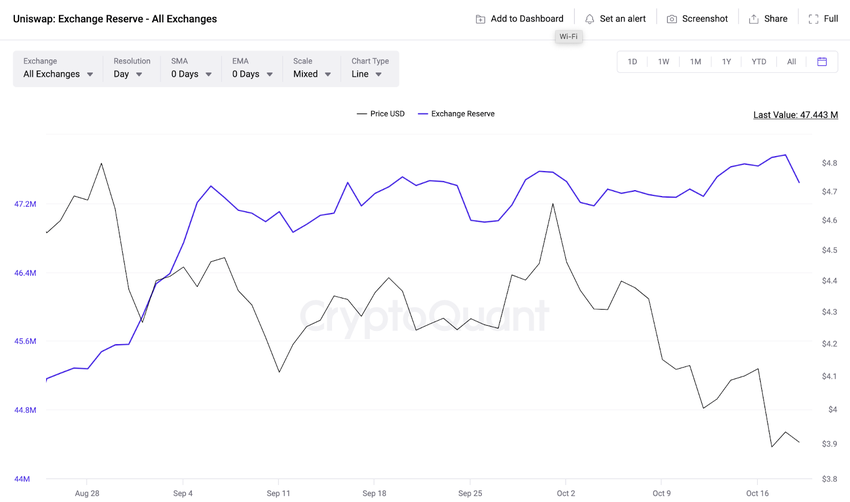Toggle Price USD series in legend
850x502 pixels.
pyautogui.click(x=381, y=114)
